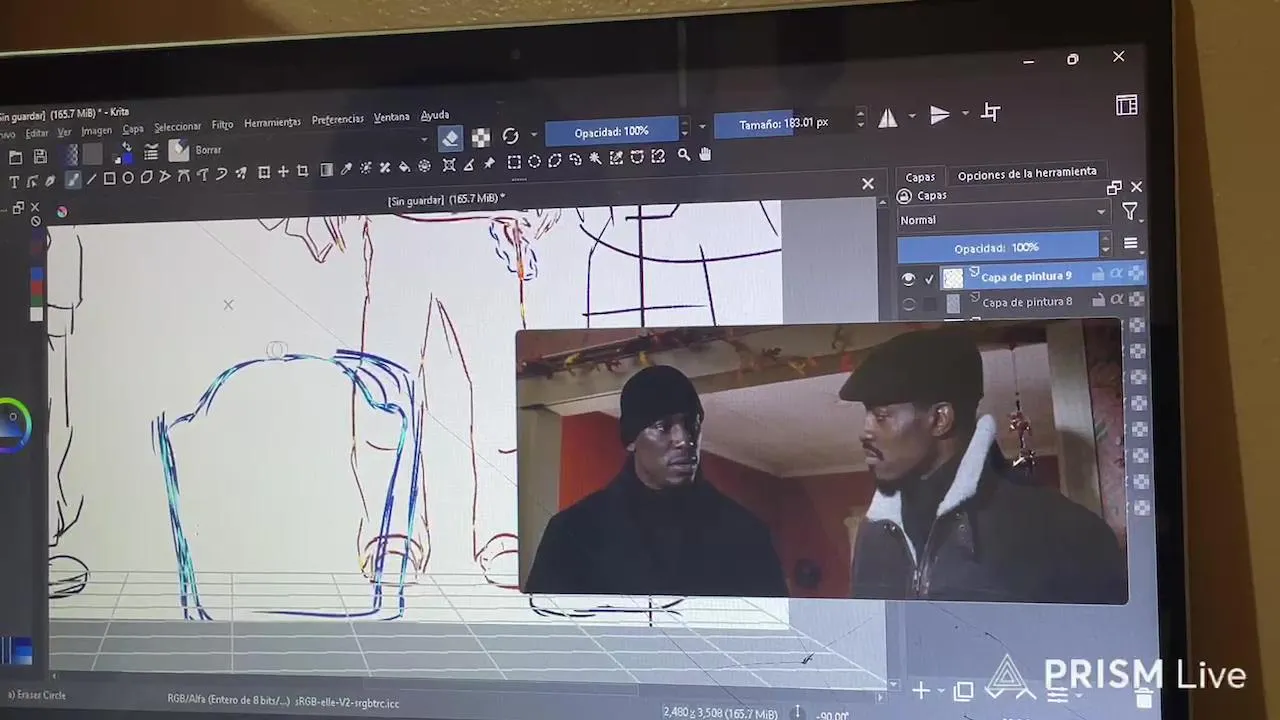1280x720 pixels.
Task: Adjust brush Tamaño size slider
Action: click(783, 124)
